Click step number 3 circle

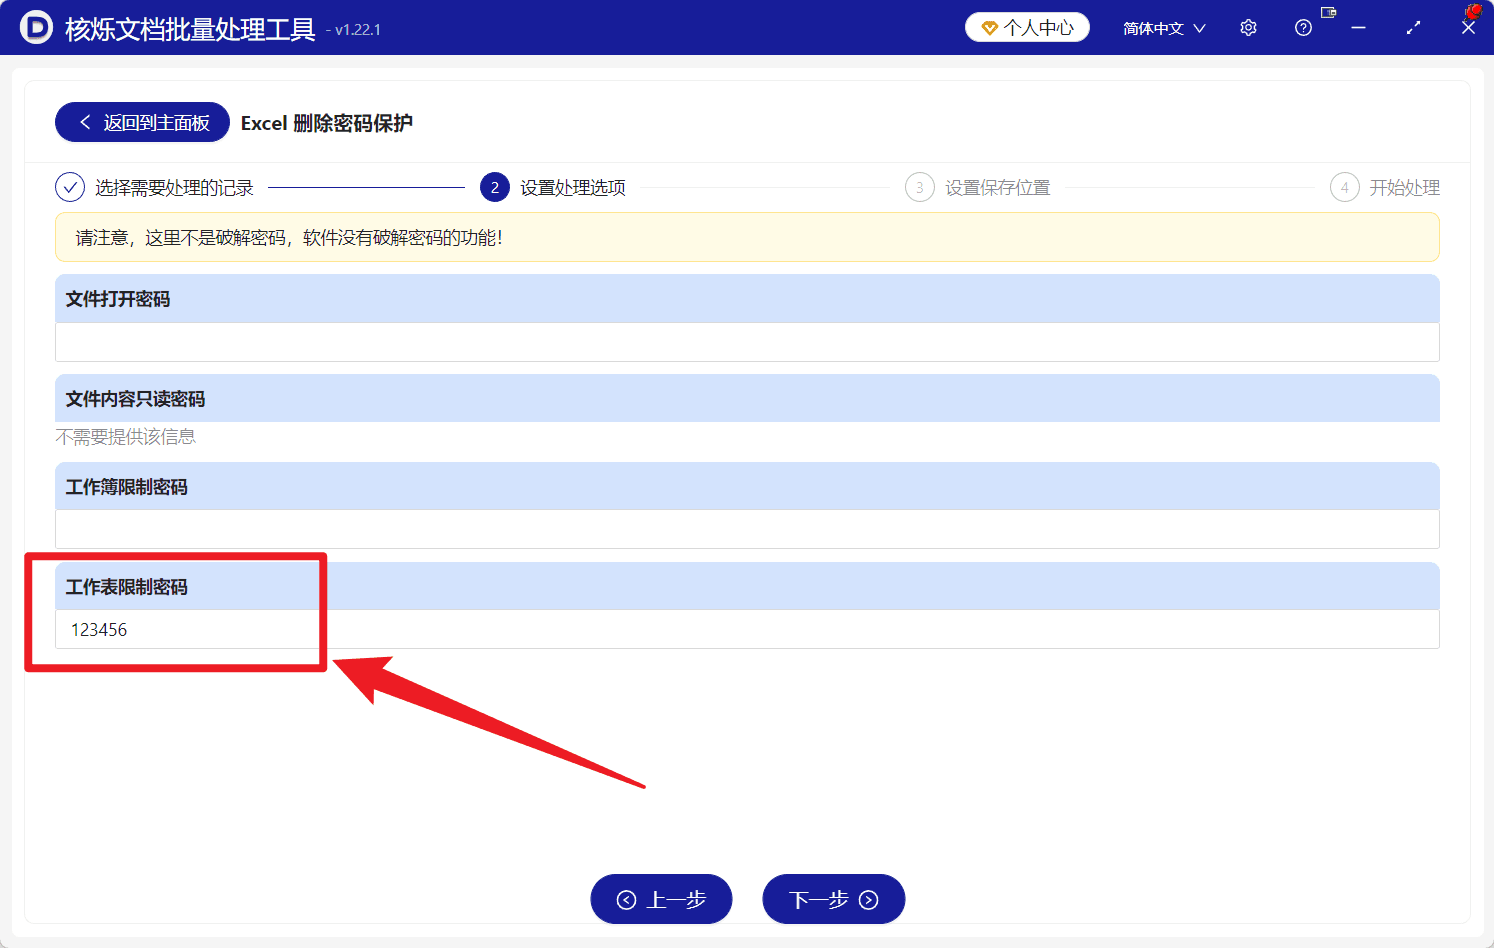pyautogui.click(x=920, y=187)
